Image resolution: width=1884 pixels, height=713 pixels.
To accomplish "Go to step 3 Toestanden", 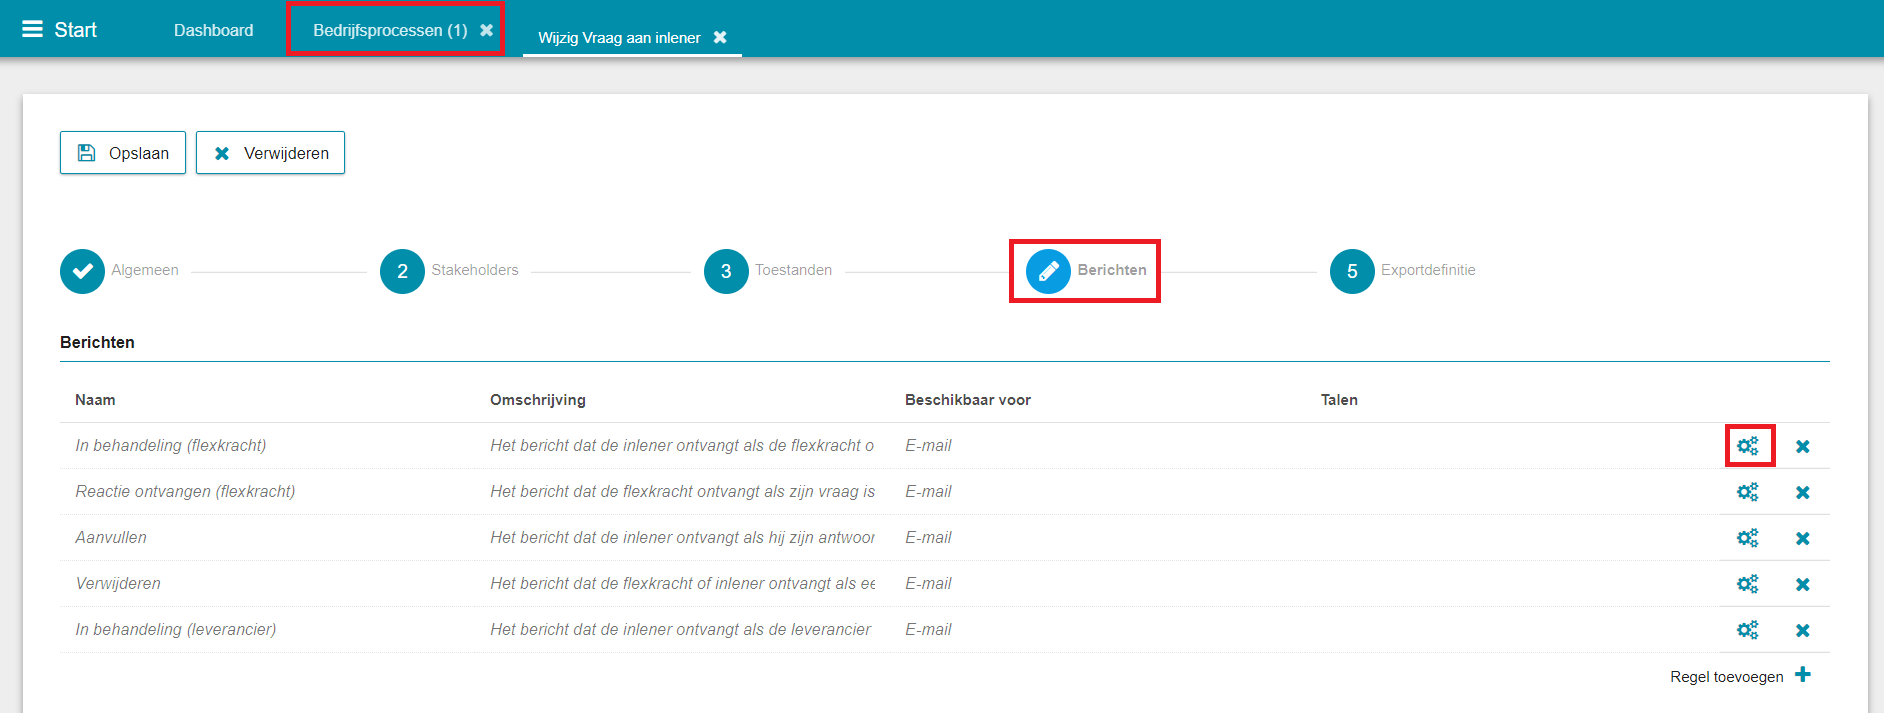I will (726, 271).
